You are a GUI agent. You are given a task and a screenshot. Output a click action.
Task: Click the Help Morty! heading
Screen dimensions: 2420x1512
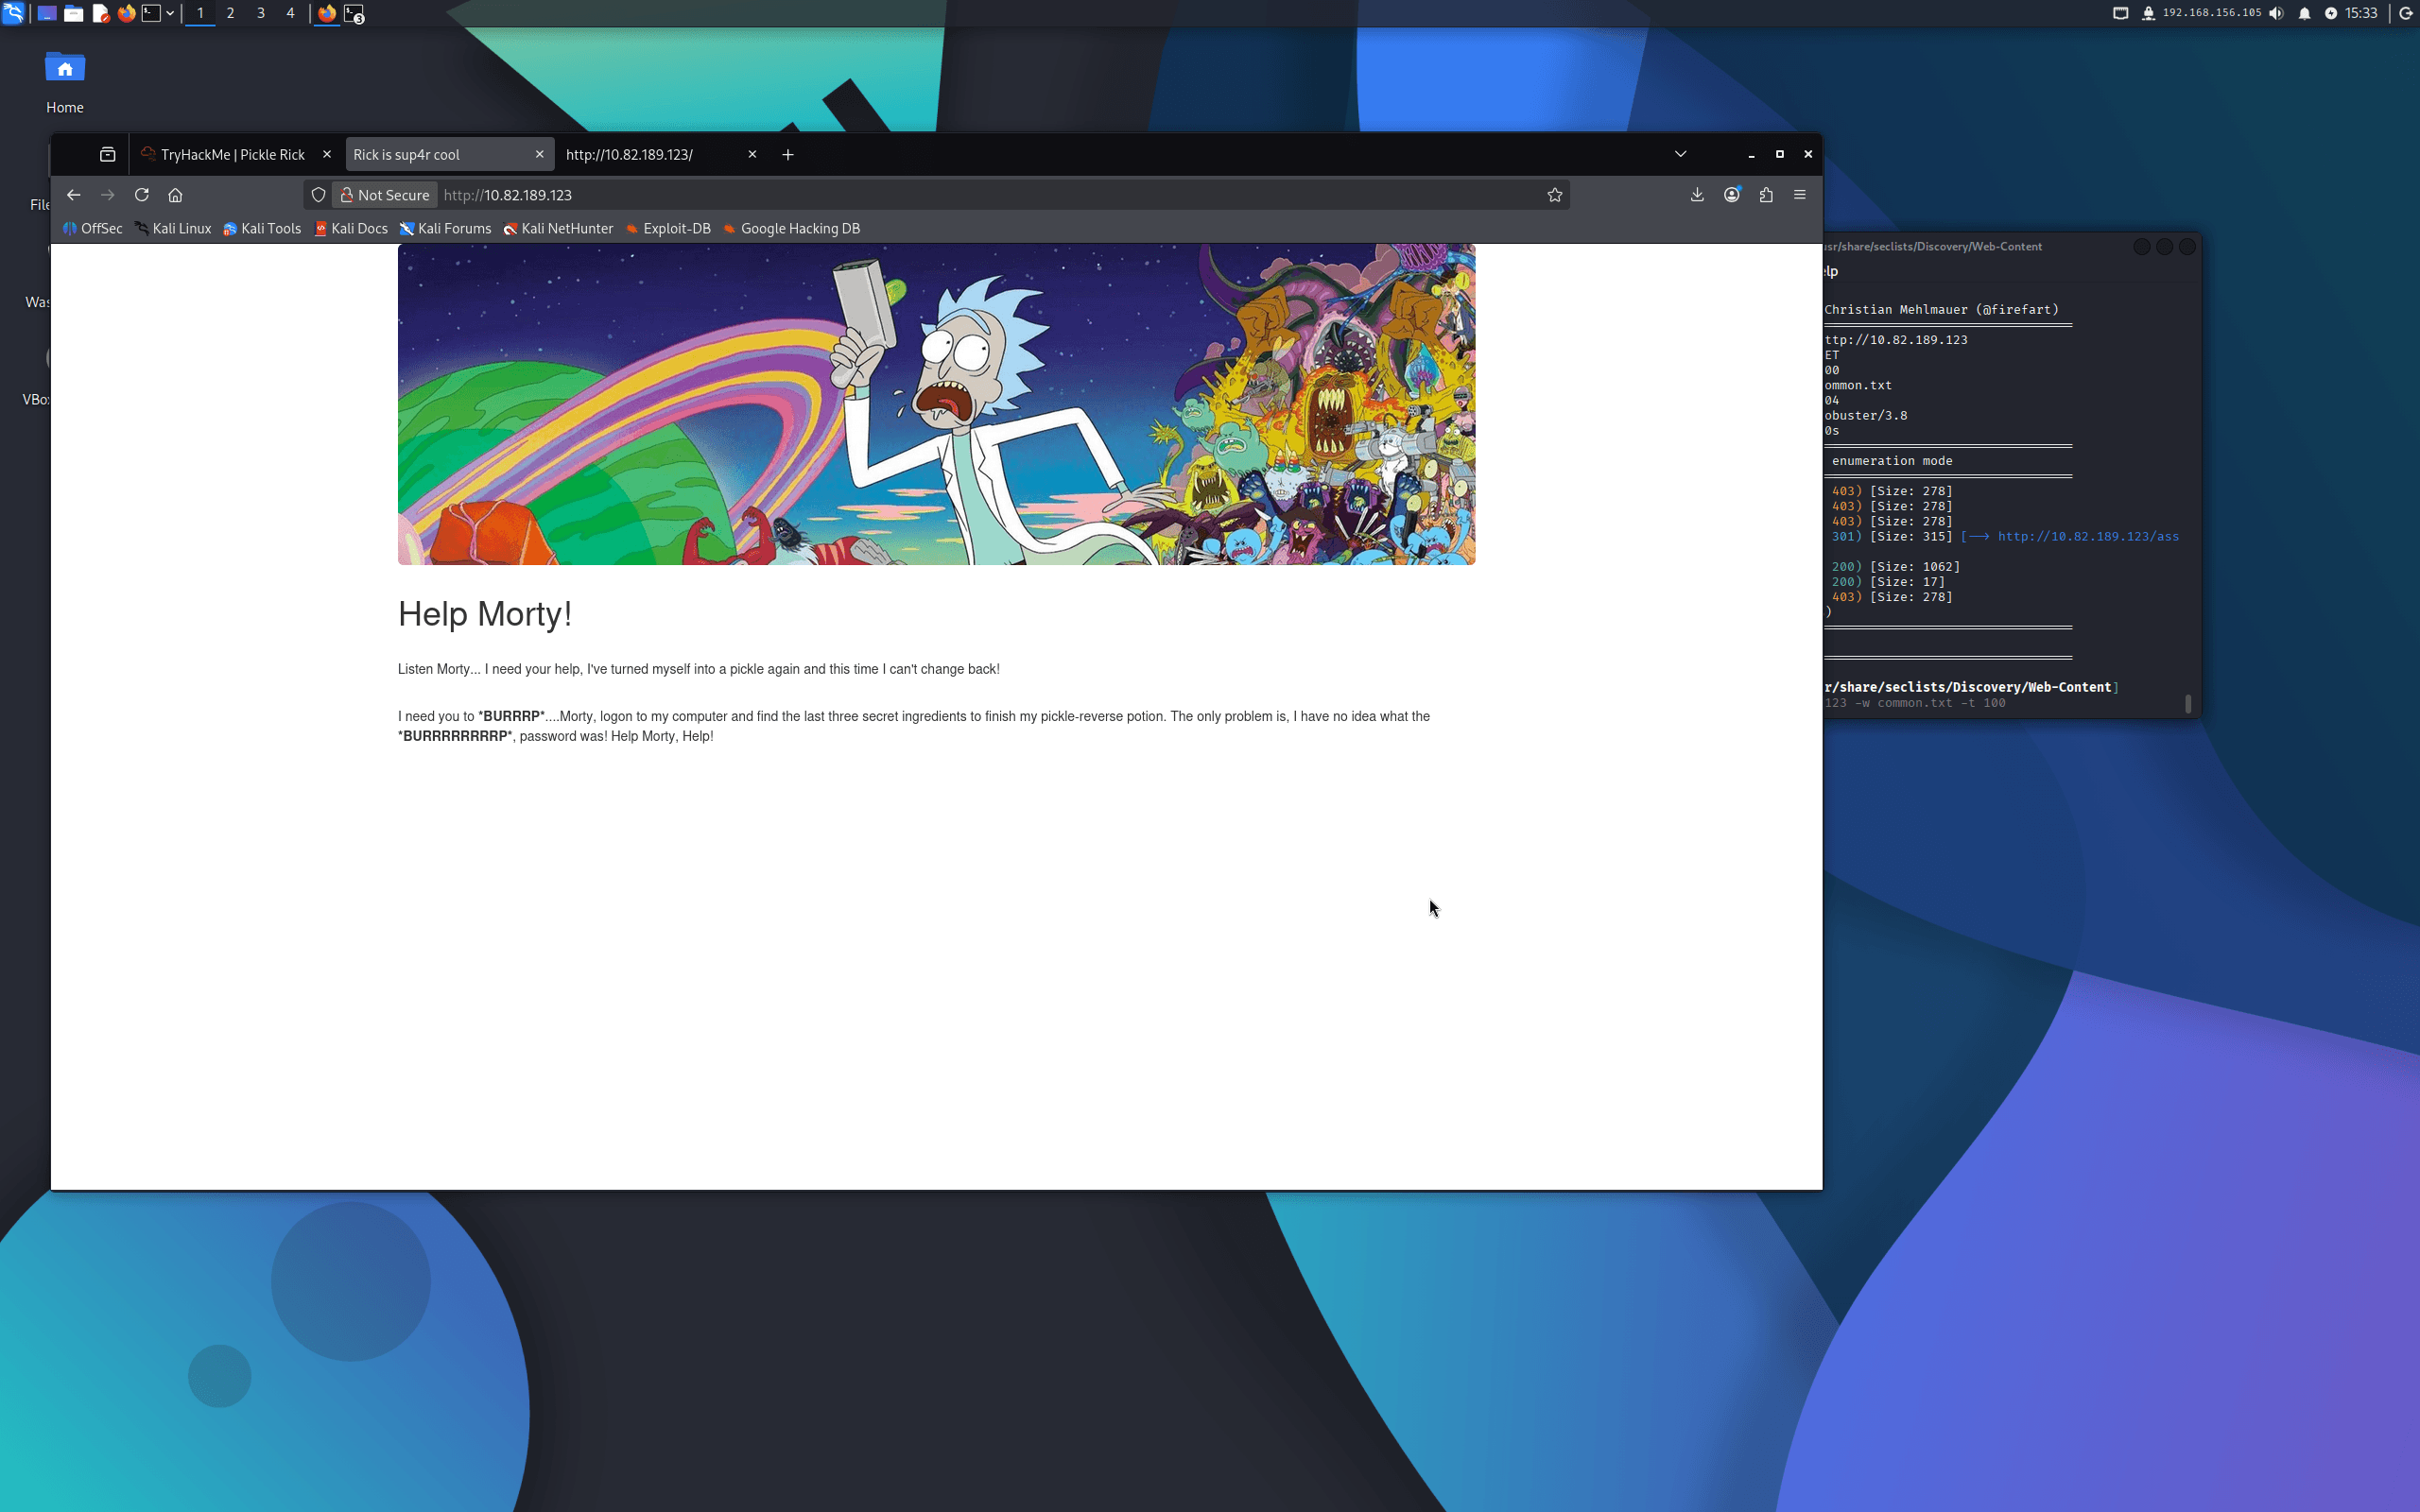click(485, 614)
